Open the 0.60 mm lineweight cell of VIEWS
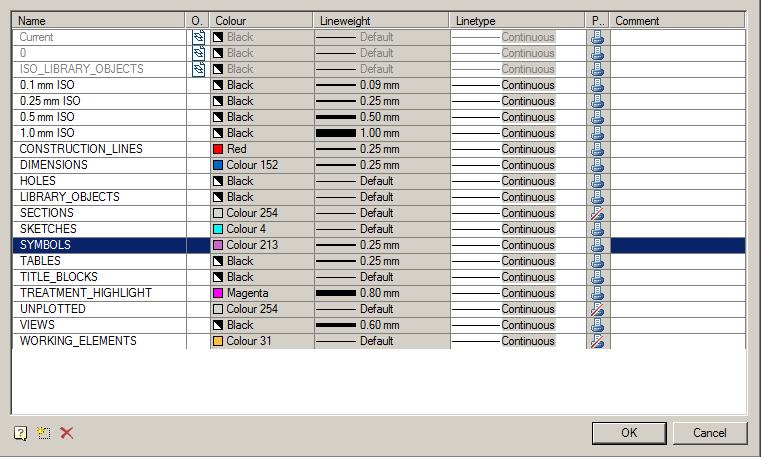This screenshot has width=761, height=457. [382, 325]
